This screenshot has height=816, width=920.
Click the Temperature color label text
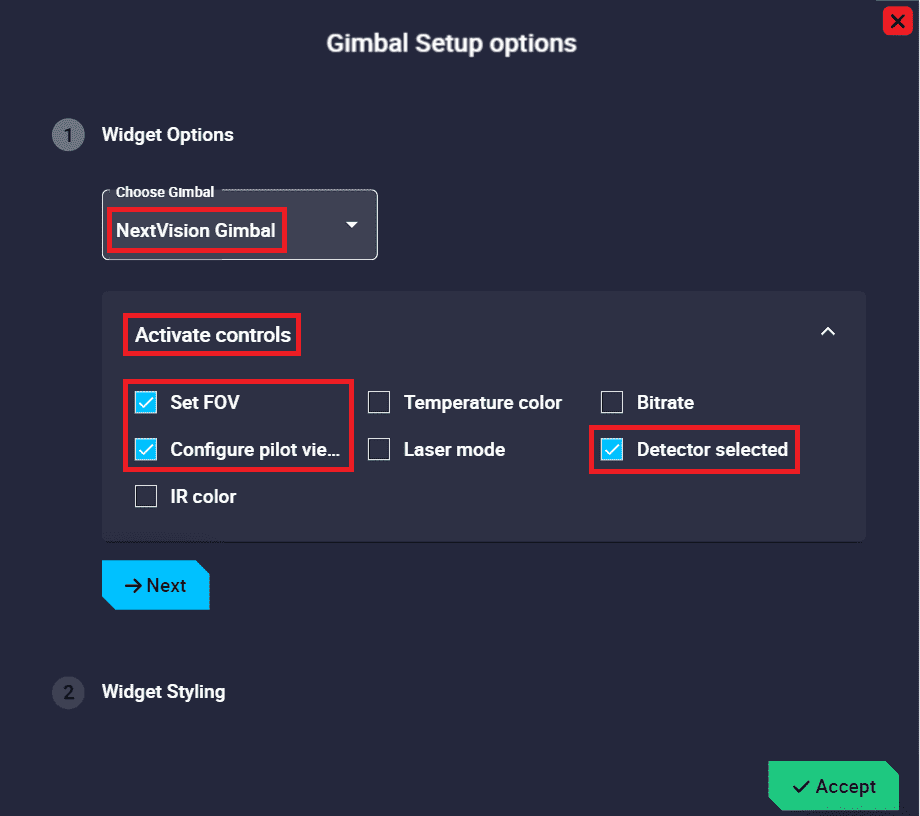coord(482,402)
